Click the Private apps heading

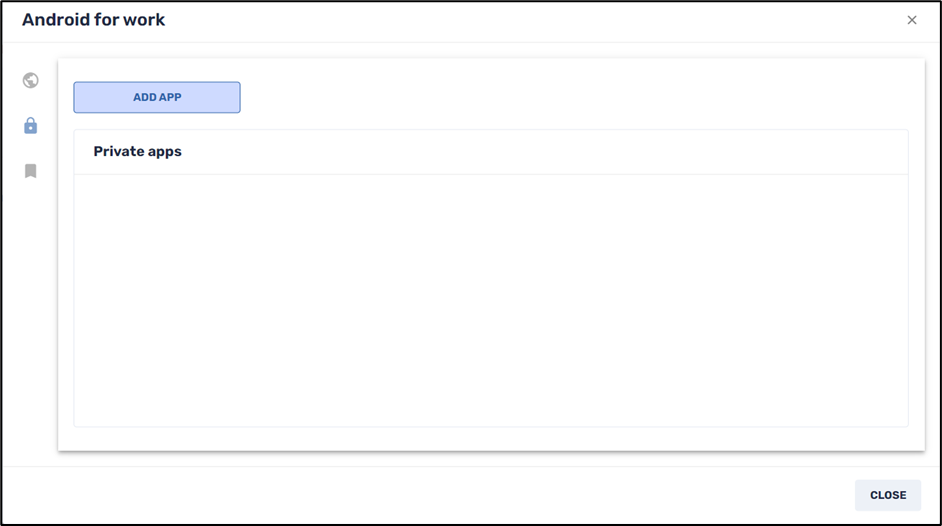pyautogui.click(x=137, y=152)
